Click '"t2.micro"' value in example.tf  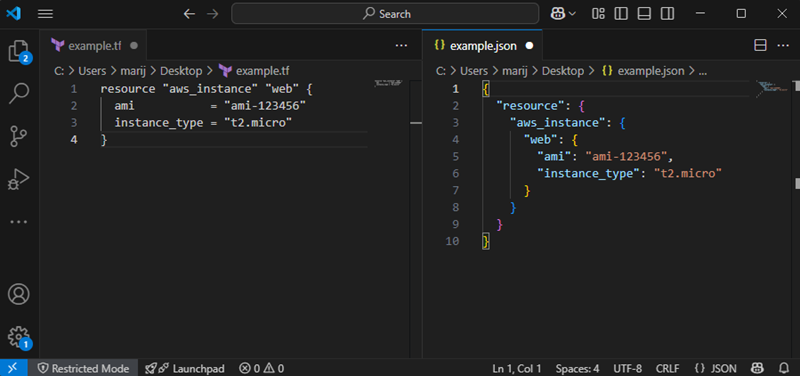(x=258, y=122)
